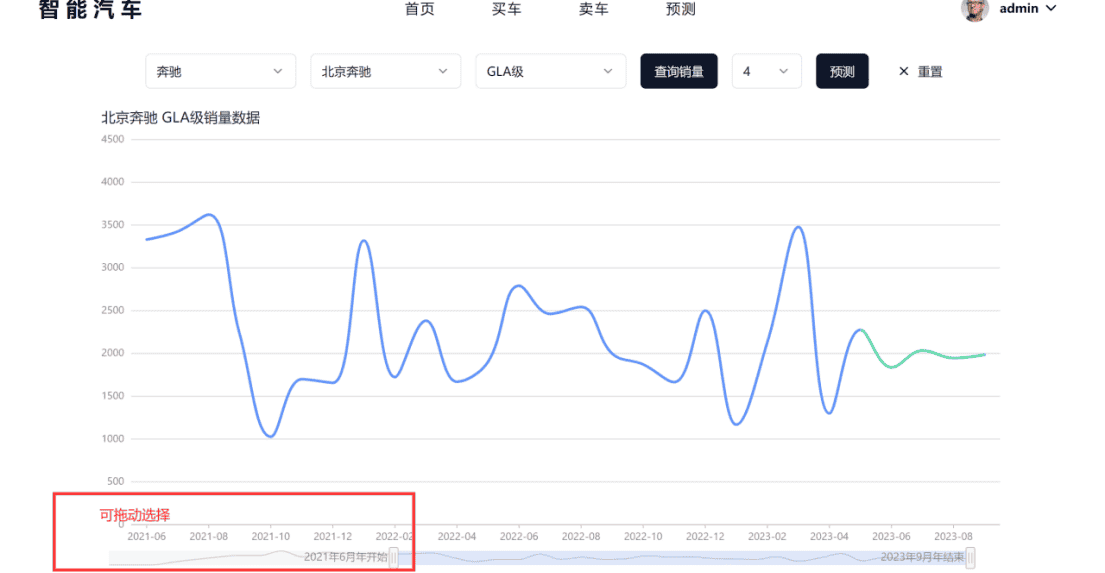Screen dimensions: 1105x573
Task: Click the dark 预测 button
Action: coord(842,71)
